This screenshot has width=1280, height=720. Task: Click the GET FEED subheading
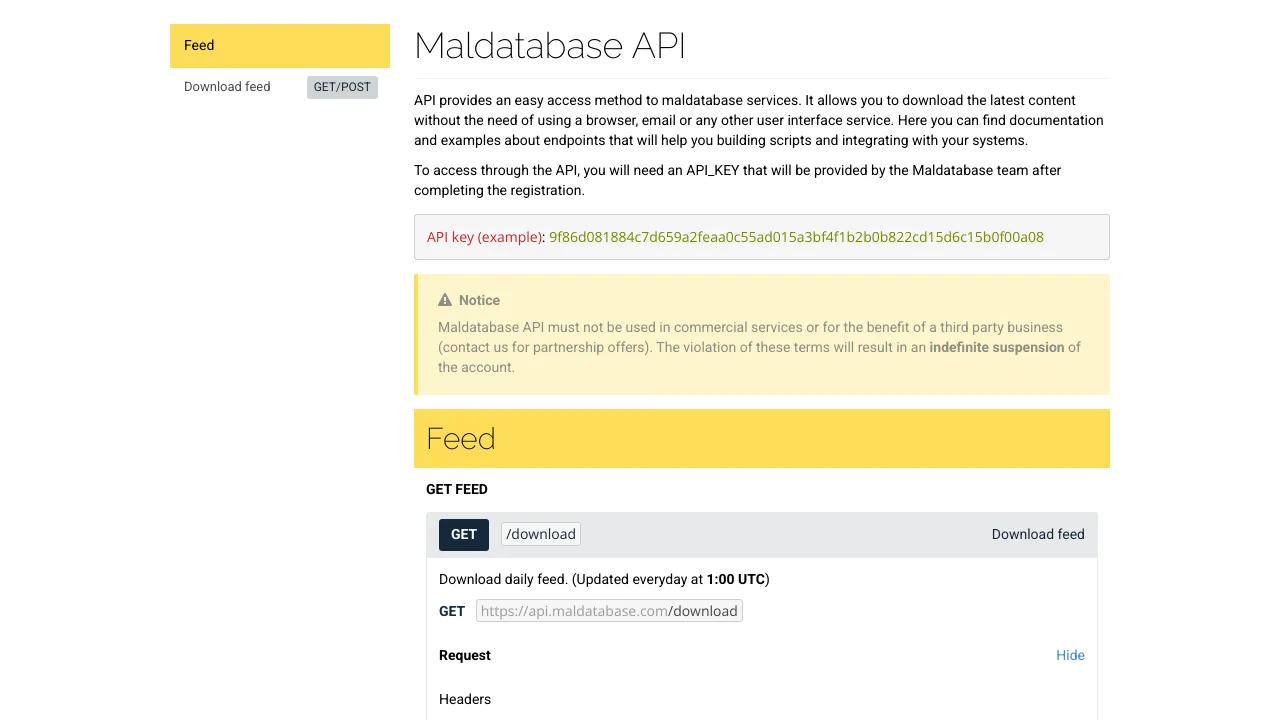click(457, 489)
